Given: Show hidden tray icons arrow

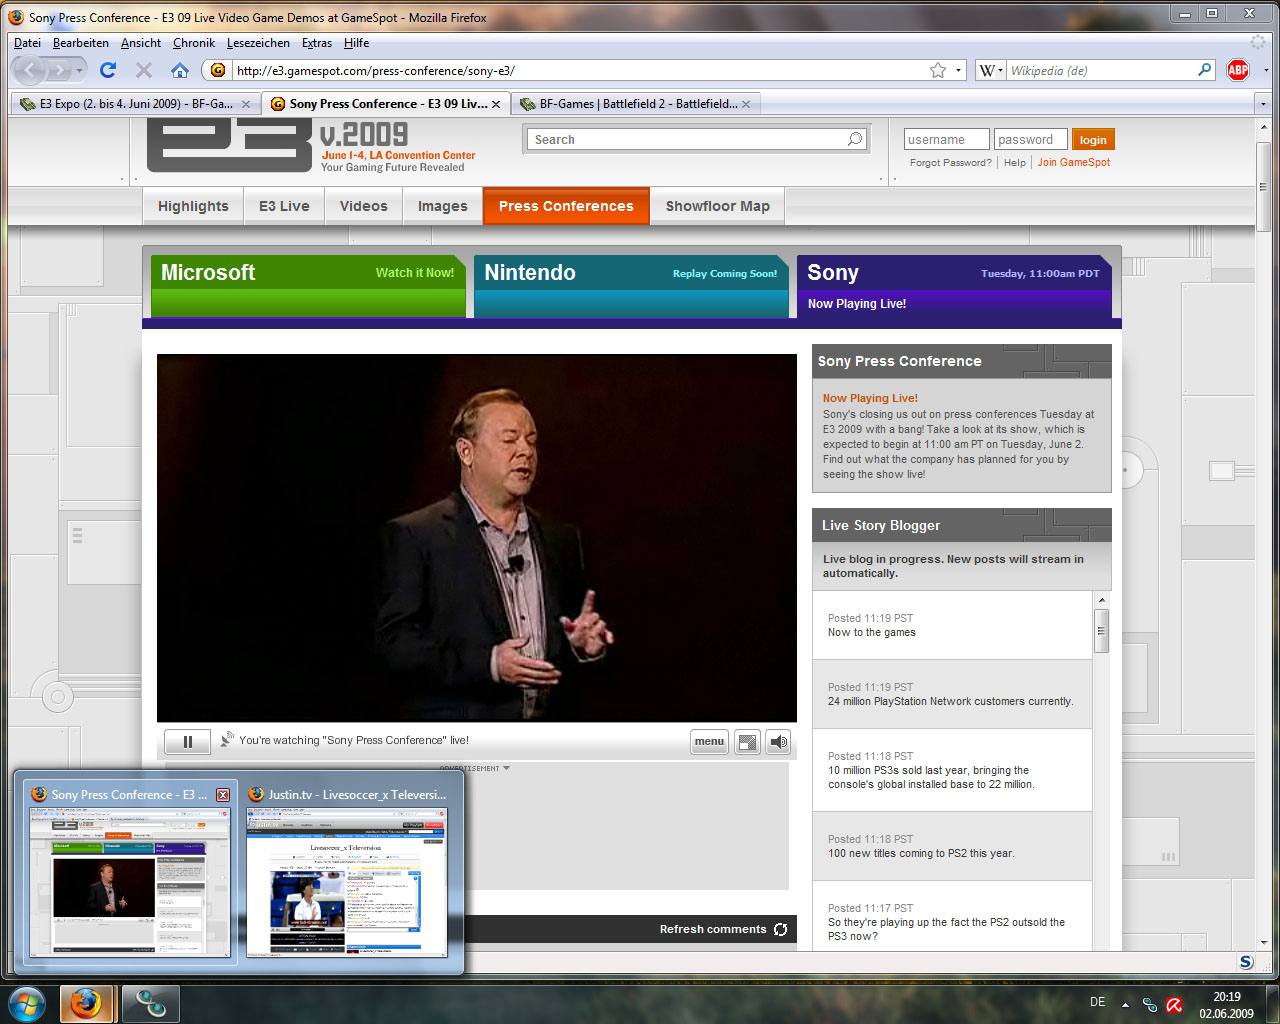Looking at the screenshot, I should (x=1125, y=1004).
